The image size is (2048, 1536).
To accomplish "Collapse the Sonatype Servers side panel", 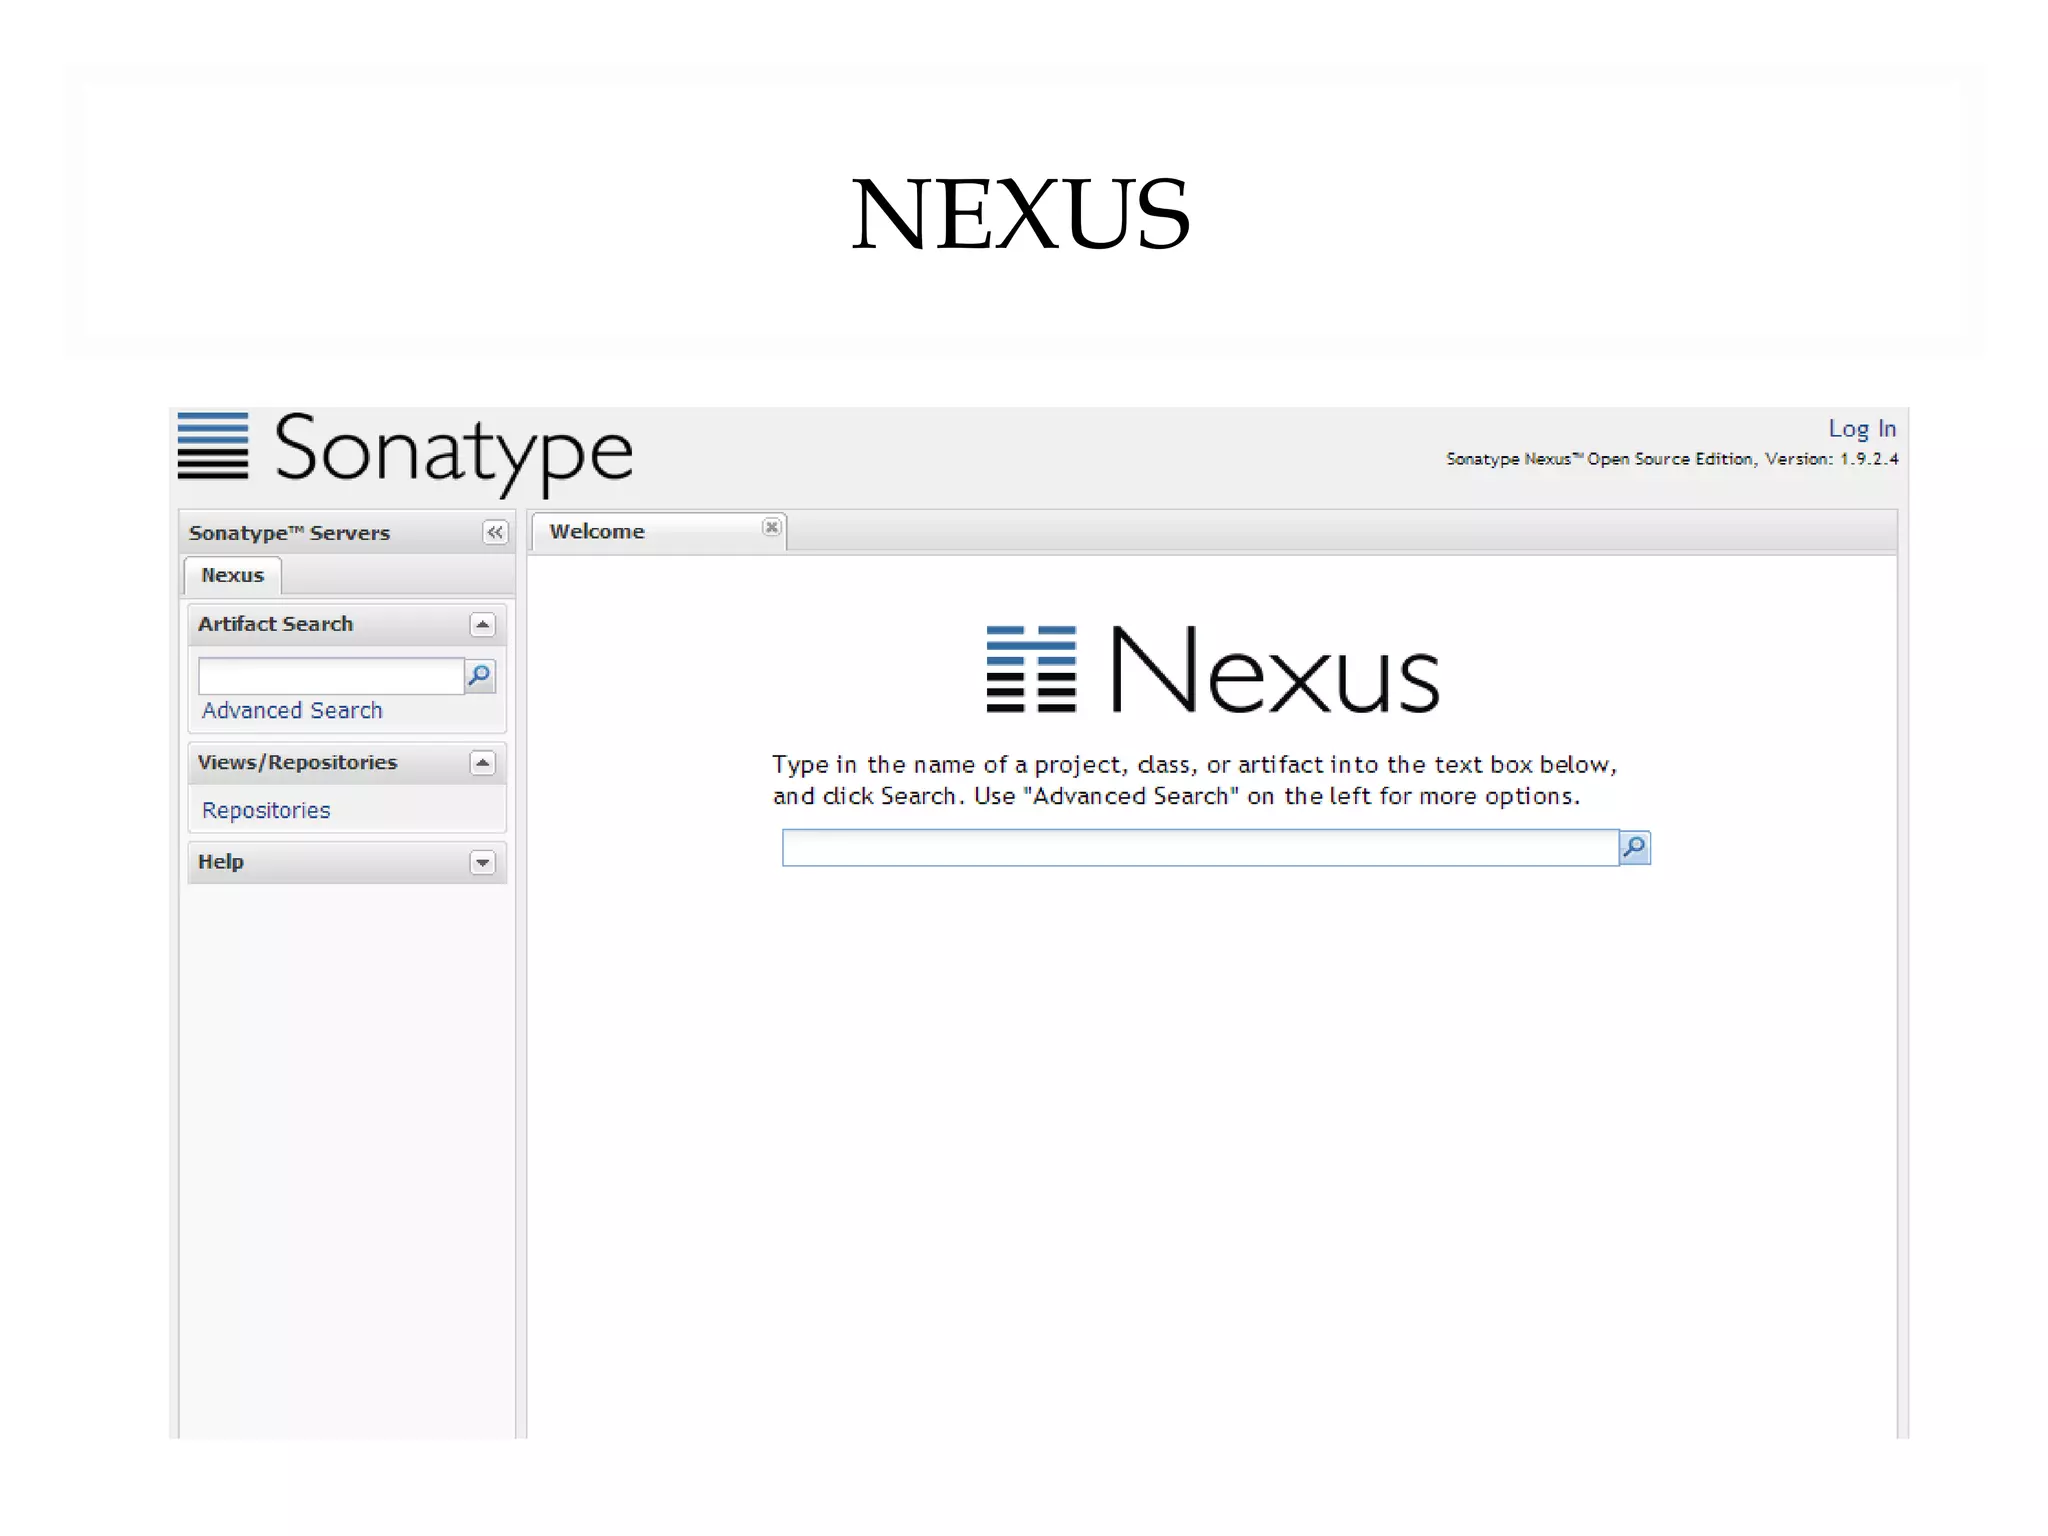I will pyautogui.click(x=495, y=532).
